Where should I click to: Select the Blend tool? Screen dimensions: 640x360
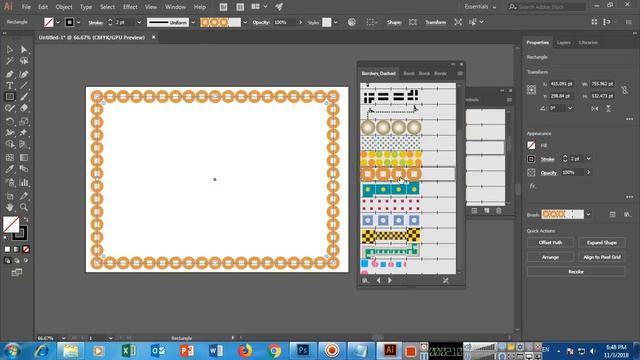24,169
